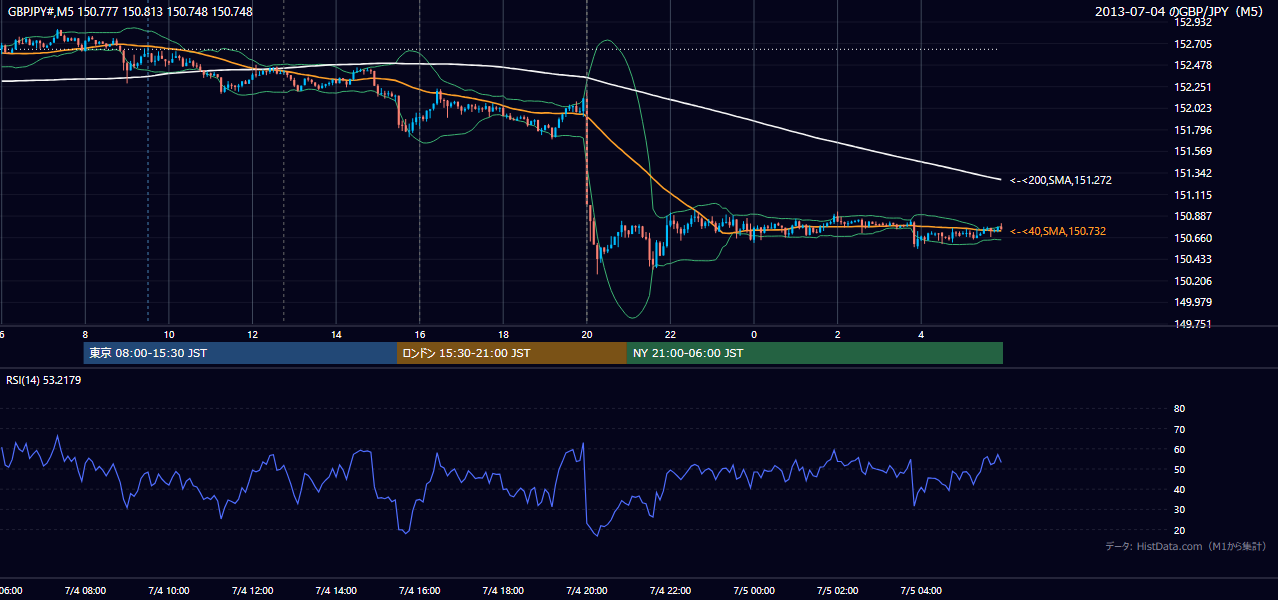Image resolution: width=1278 pixels, height=600 pixels.
Task: Click price axis value 151.796
Action: point(1193,131)
